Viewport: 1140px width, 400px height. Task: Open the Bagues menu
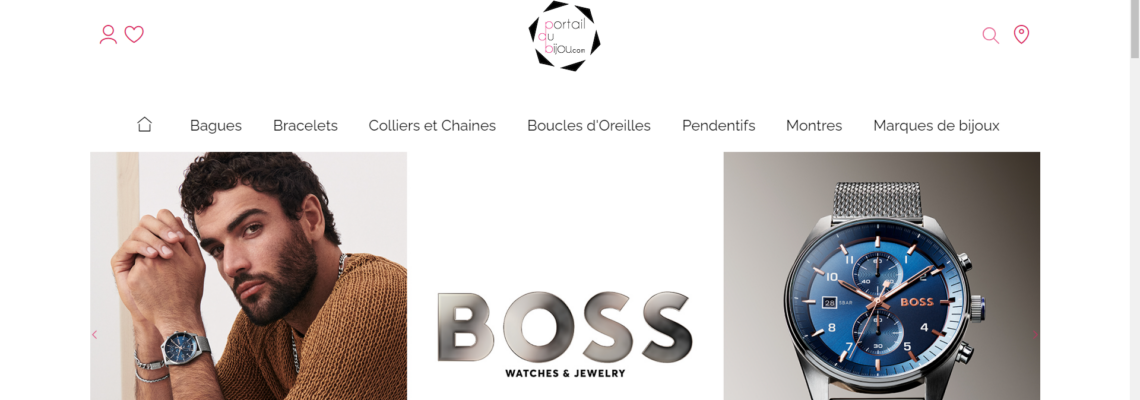coord(216,126)
